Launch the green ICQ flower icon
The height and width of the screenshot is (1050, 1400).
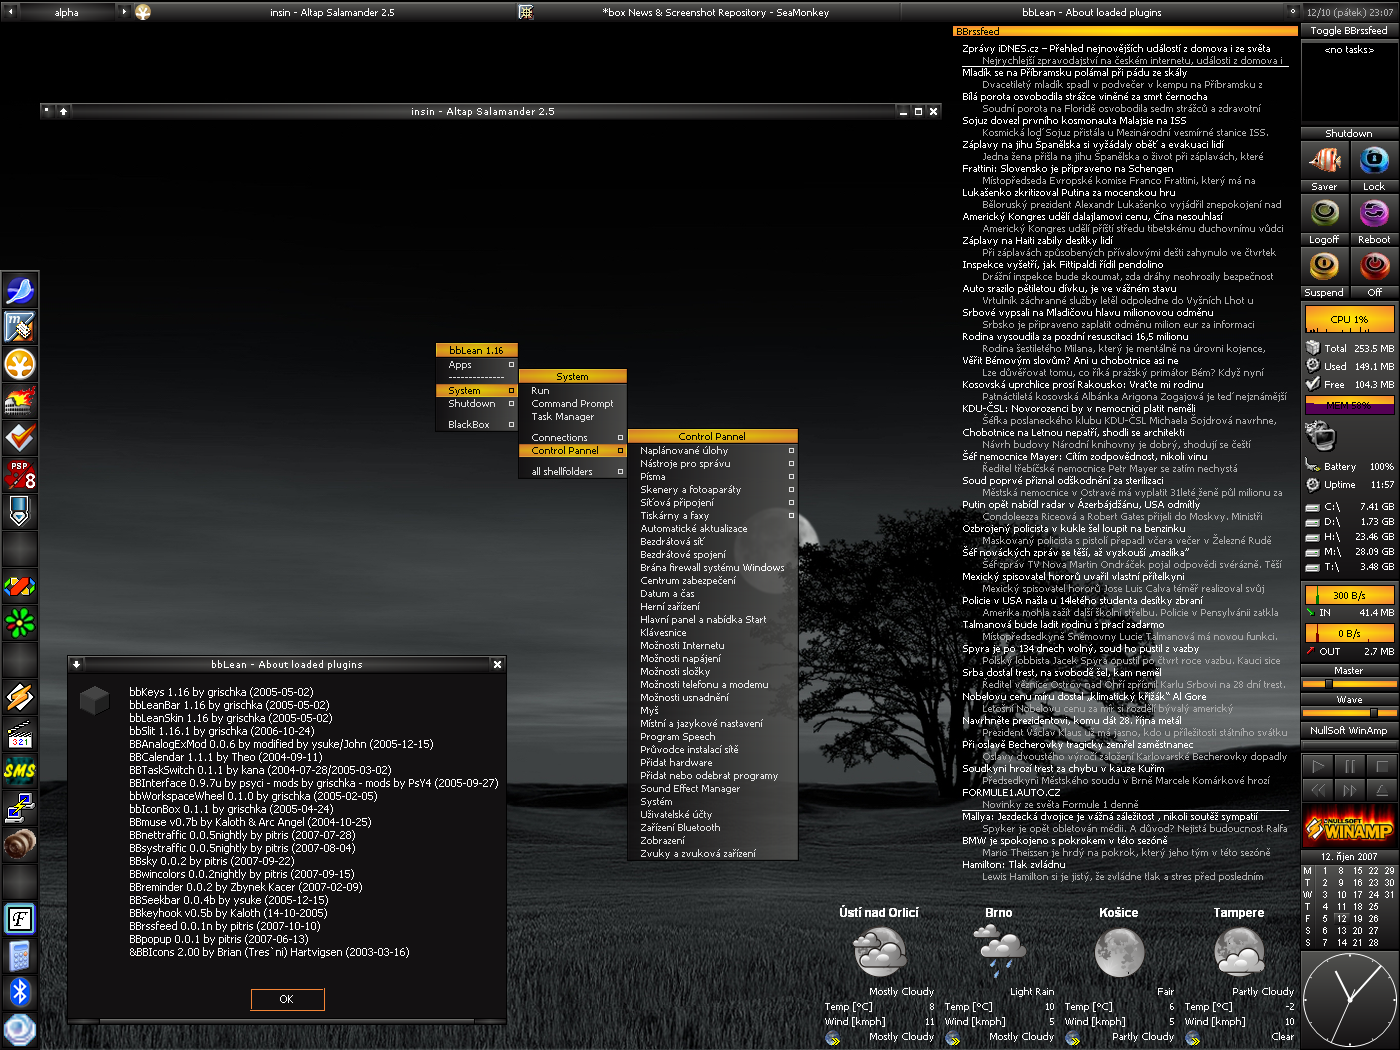(20, 623)
